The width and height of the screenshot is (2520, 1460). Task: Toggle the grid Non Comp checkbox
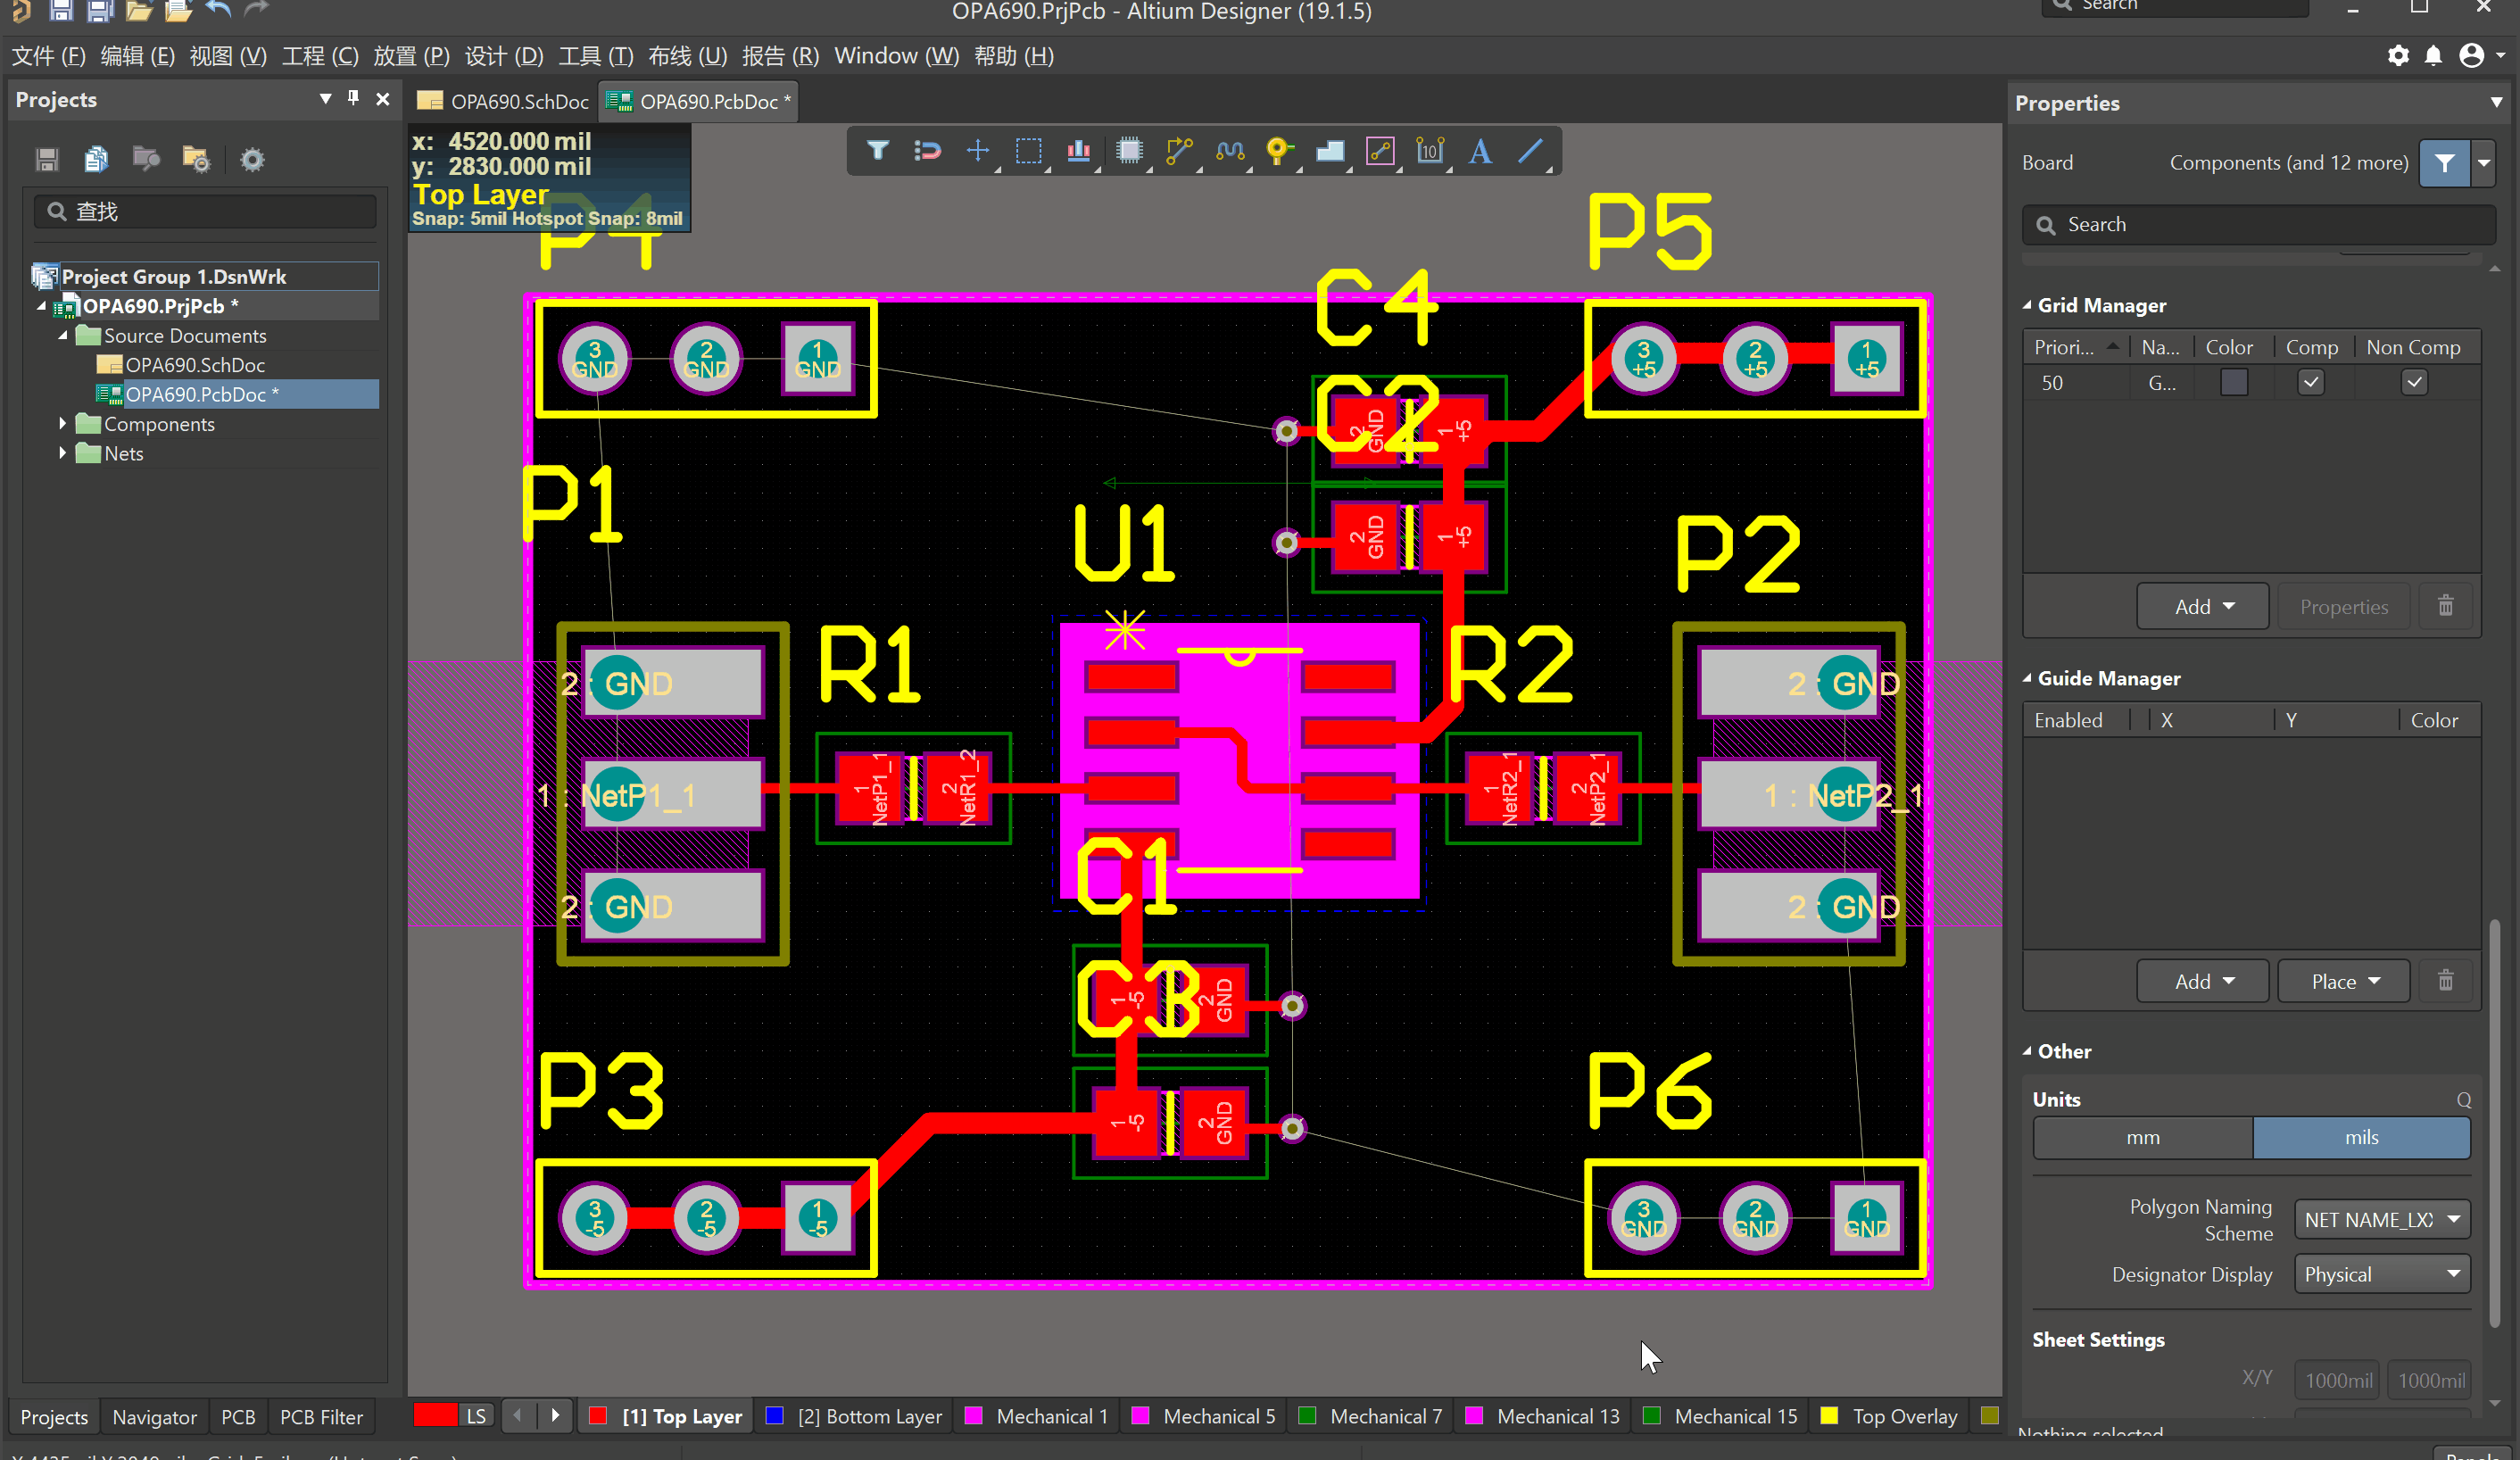[x=2414, y=383]
